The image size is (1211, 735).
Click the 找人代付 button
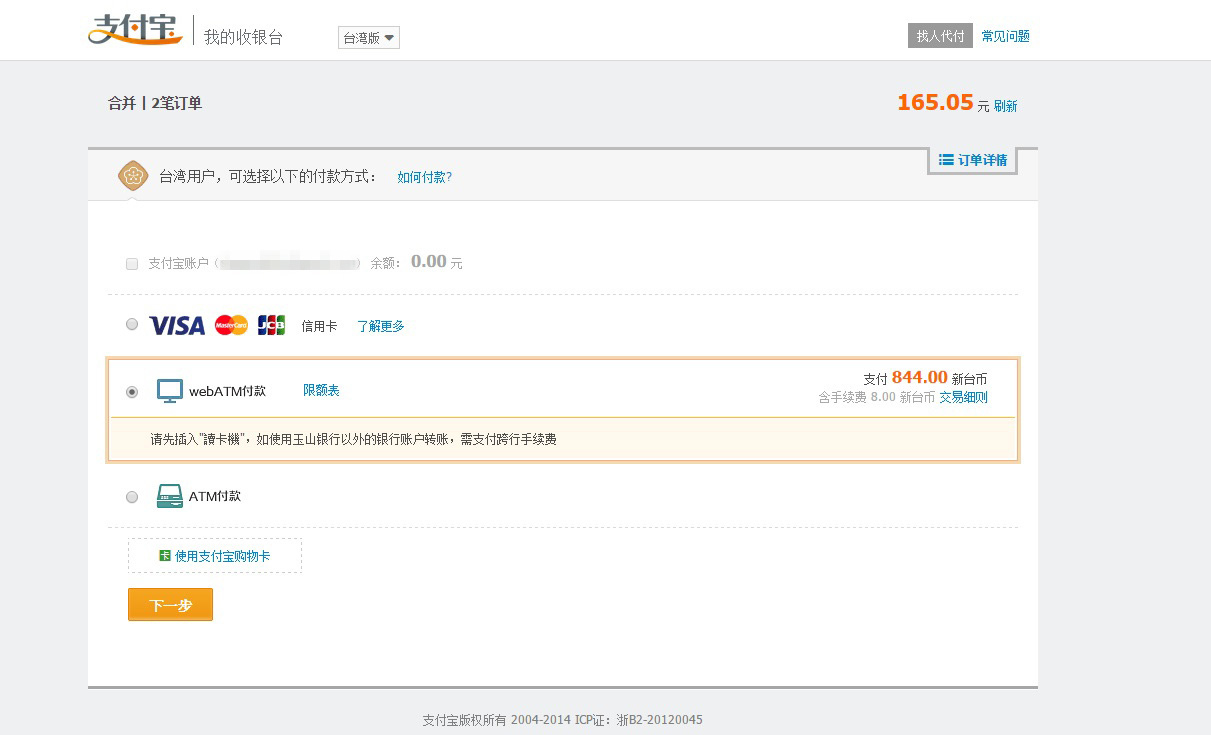pos(940,36)
